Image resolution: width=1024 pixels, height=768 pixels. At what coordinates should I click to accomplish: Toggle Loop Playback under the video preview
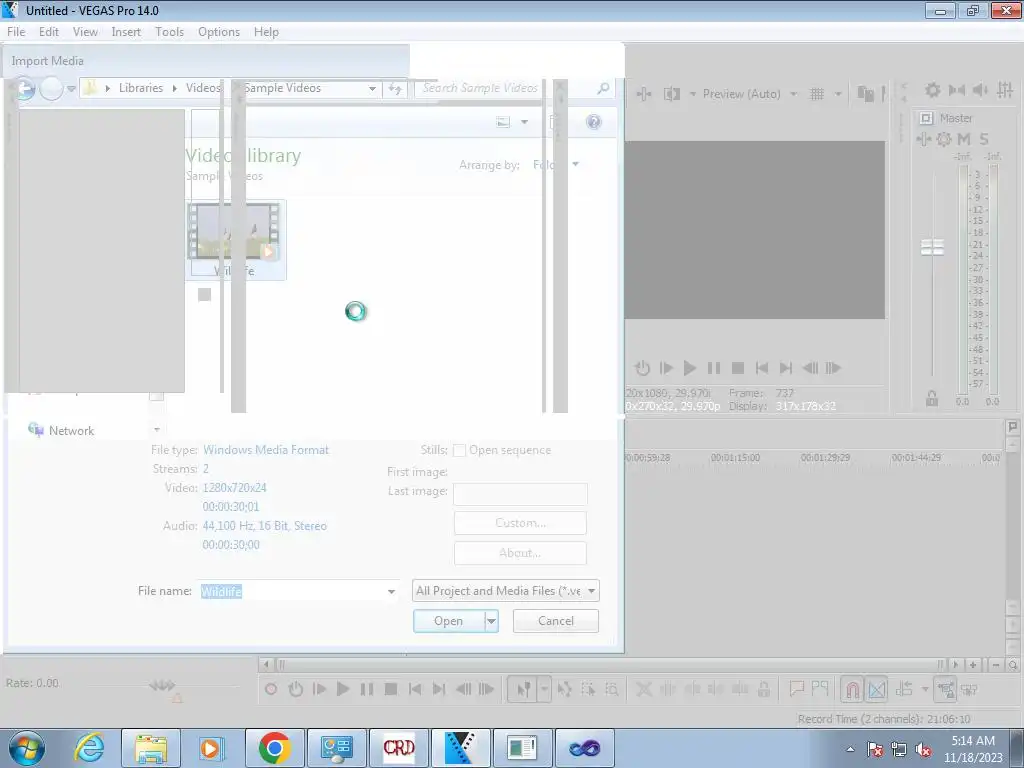(642, 368)
